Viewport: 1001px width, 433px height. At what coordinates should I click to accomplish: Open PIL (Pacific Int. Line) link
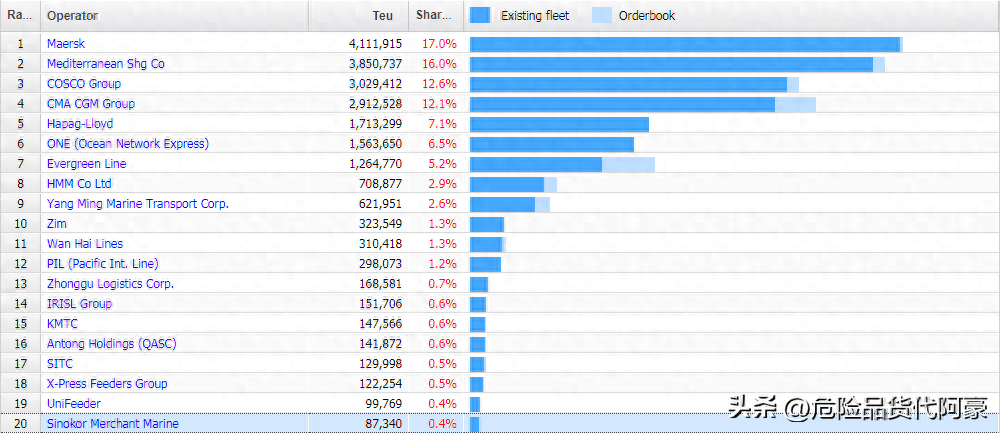[103, 263]
